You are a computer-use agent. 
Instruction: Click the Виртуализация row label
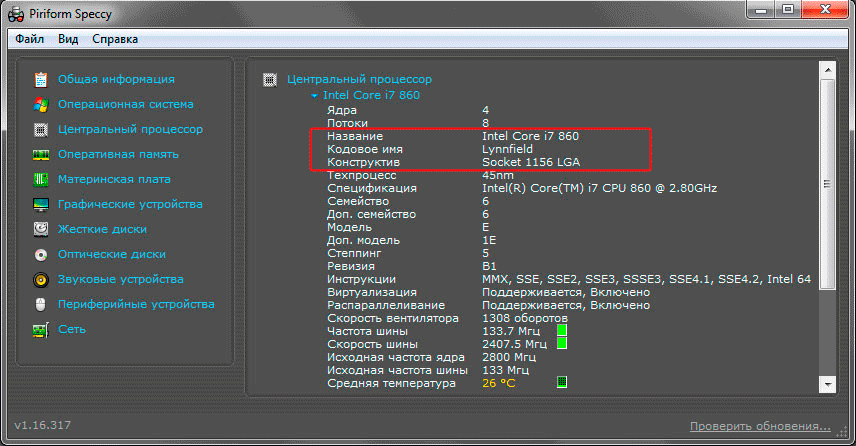[x=372, y=293]
